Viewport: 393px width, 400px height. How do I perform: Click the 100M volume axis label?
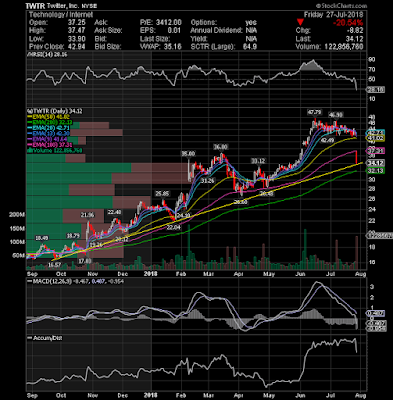pos(17,242)
